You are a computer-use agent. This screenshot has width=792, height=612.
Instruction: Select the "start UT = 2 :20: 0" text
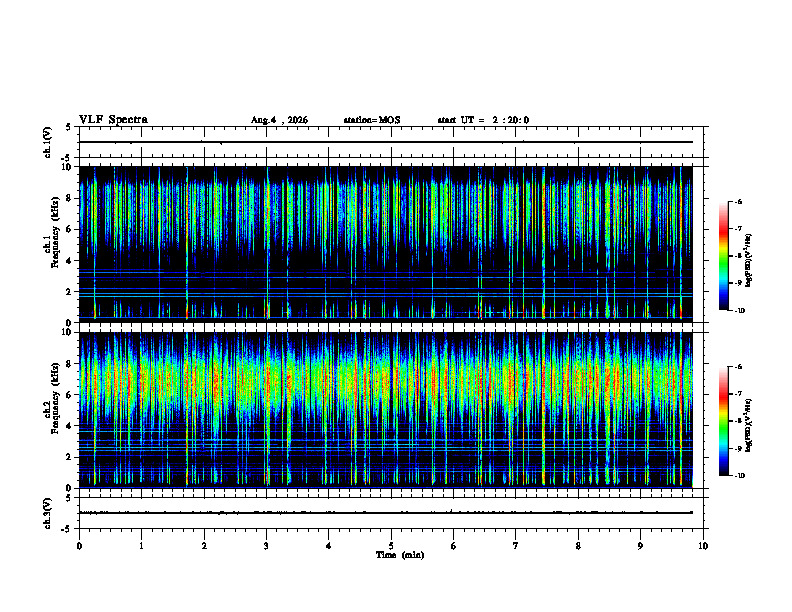[x=483, y=120]
